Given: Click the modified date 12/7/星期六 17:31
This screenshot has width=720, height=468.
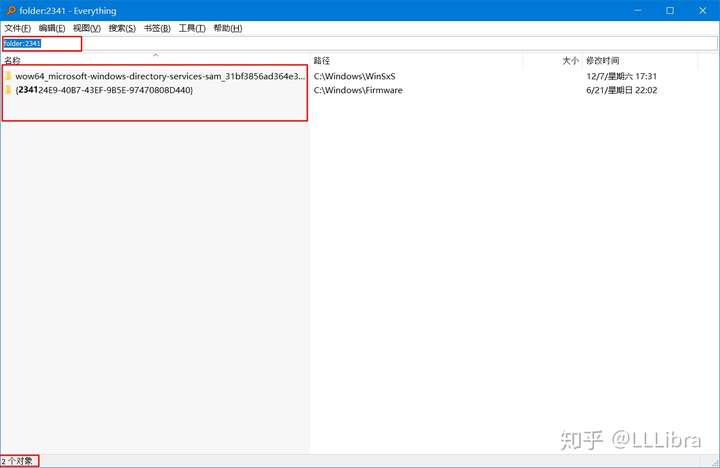Looking at the screenshot, I should 622,76.
